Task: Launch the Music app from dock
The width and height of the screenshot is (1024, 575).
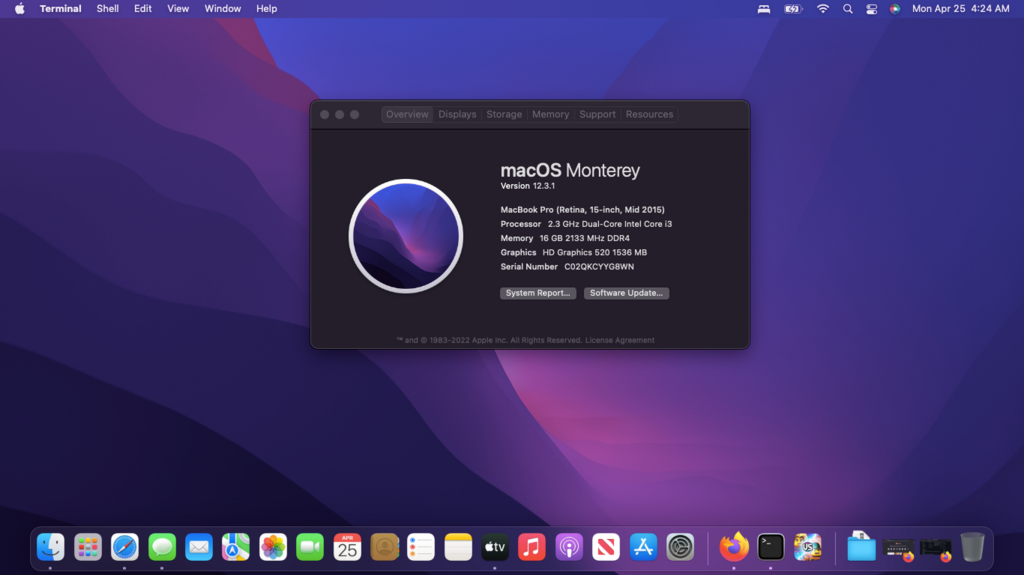Action: pos(532,547)
